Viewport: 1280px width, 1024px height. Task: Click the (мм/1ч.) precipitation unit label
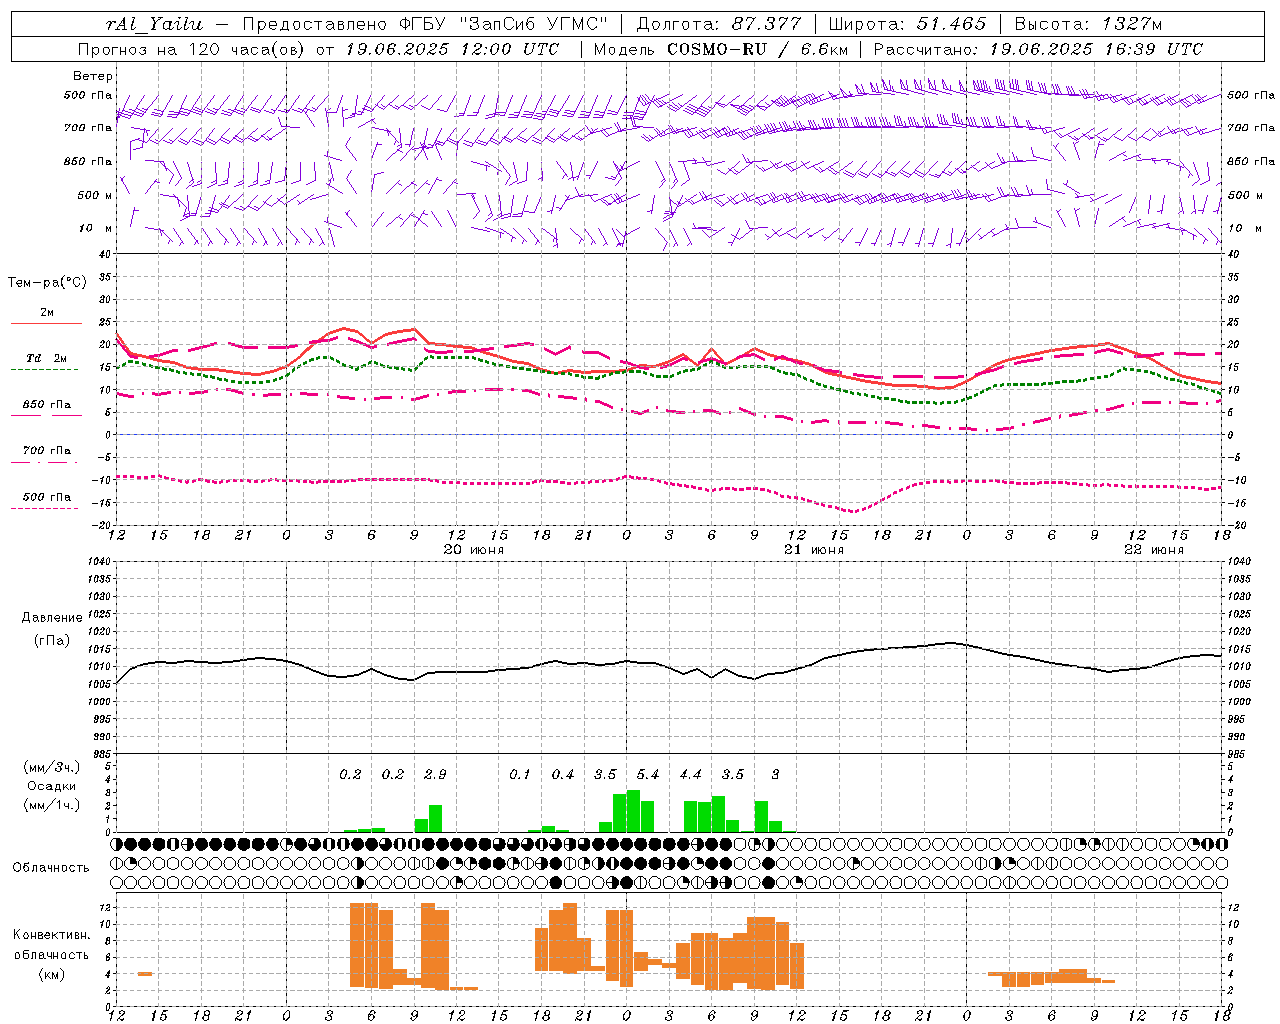click(x=51, y=805)
